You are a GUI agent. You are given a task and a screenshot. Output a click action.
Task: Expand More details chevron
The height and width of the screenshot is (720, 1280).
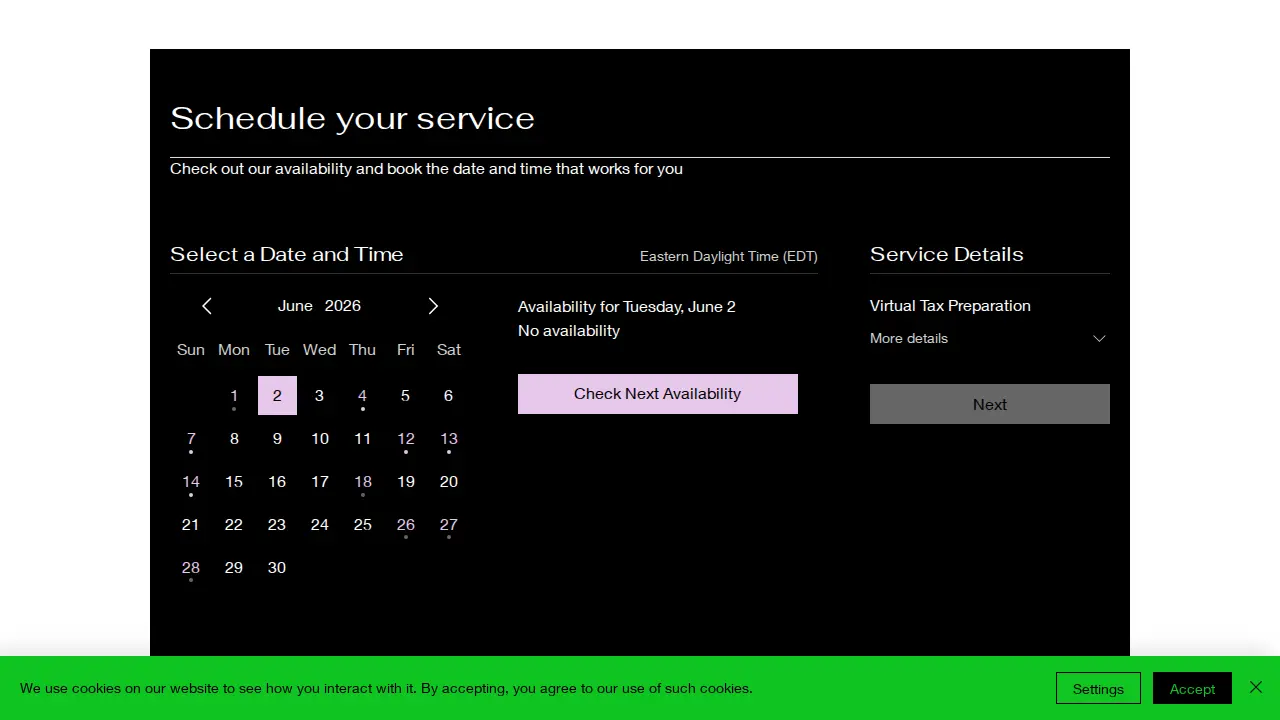pos(1099,338)
